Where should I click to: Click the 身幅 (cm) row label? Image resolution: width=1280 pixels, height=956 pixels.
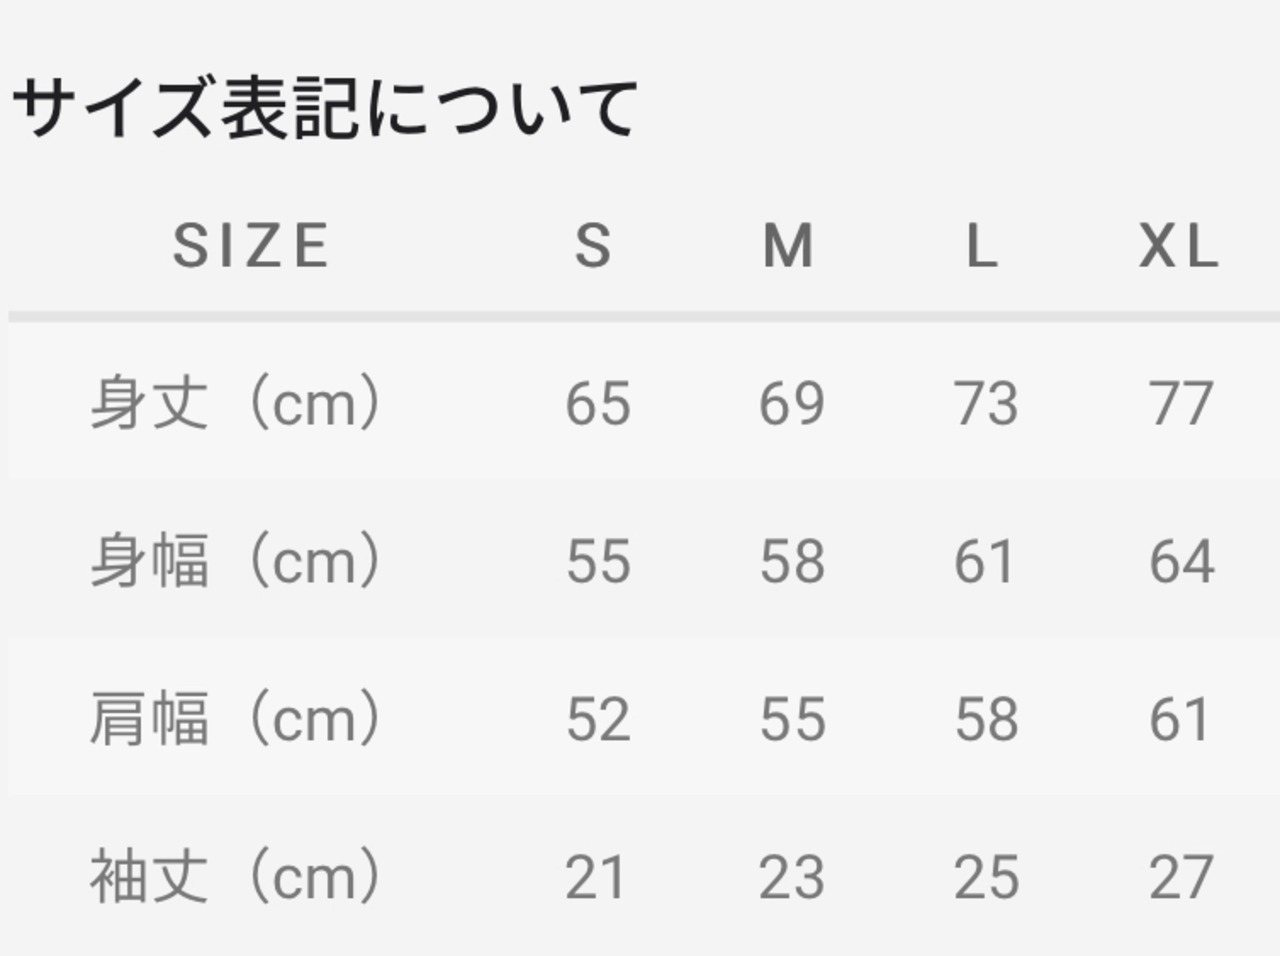click(236, 560)
